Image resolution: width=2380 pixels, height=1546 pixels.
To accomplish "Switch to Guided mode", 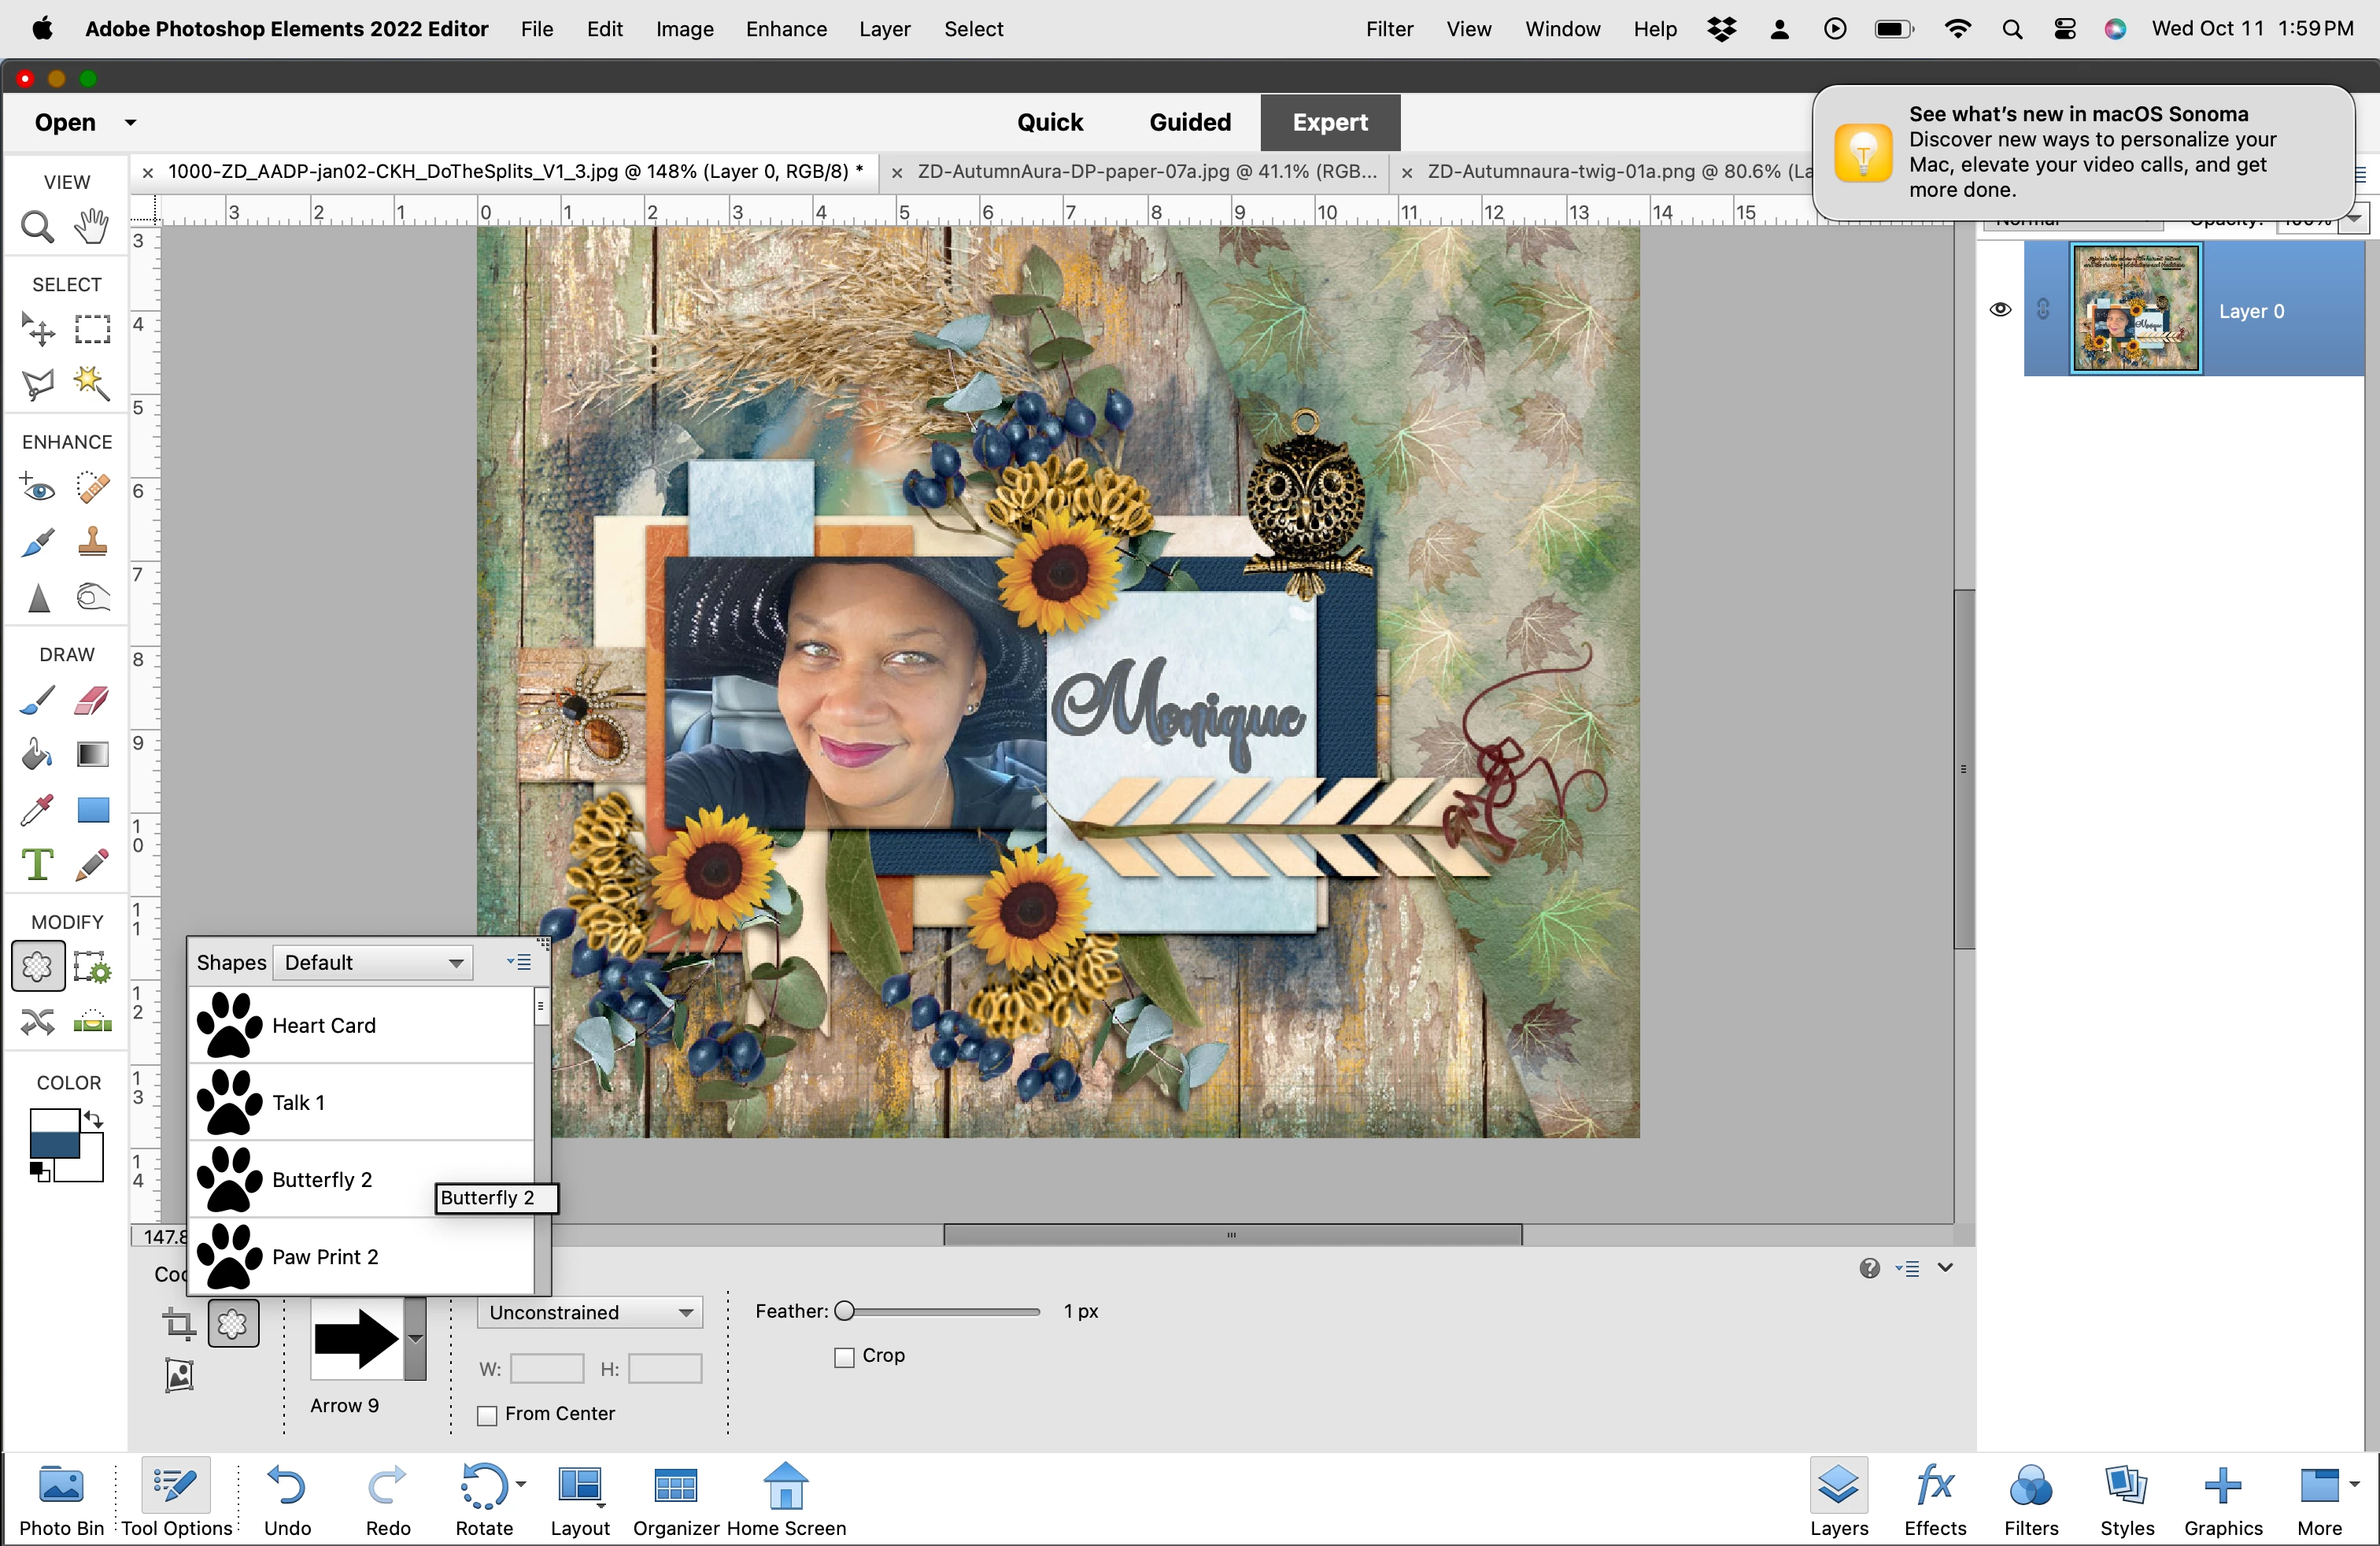I will click(x=1189, y=122).
